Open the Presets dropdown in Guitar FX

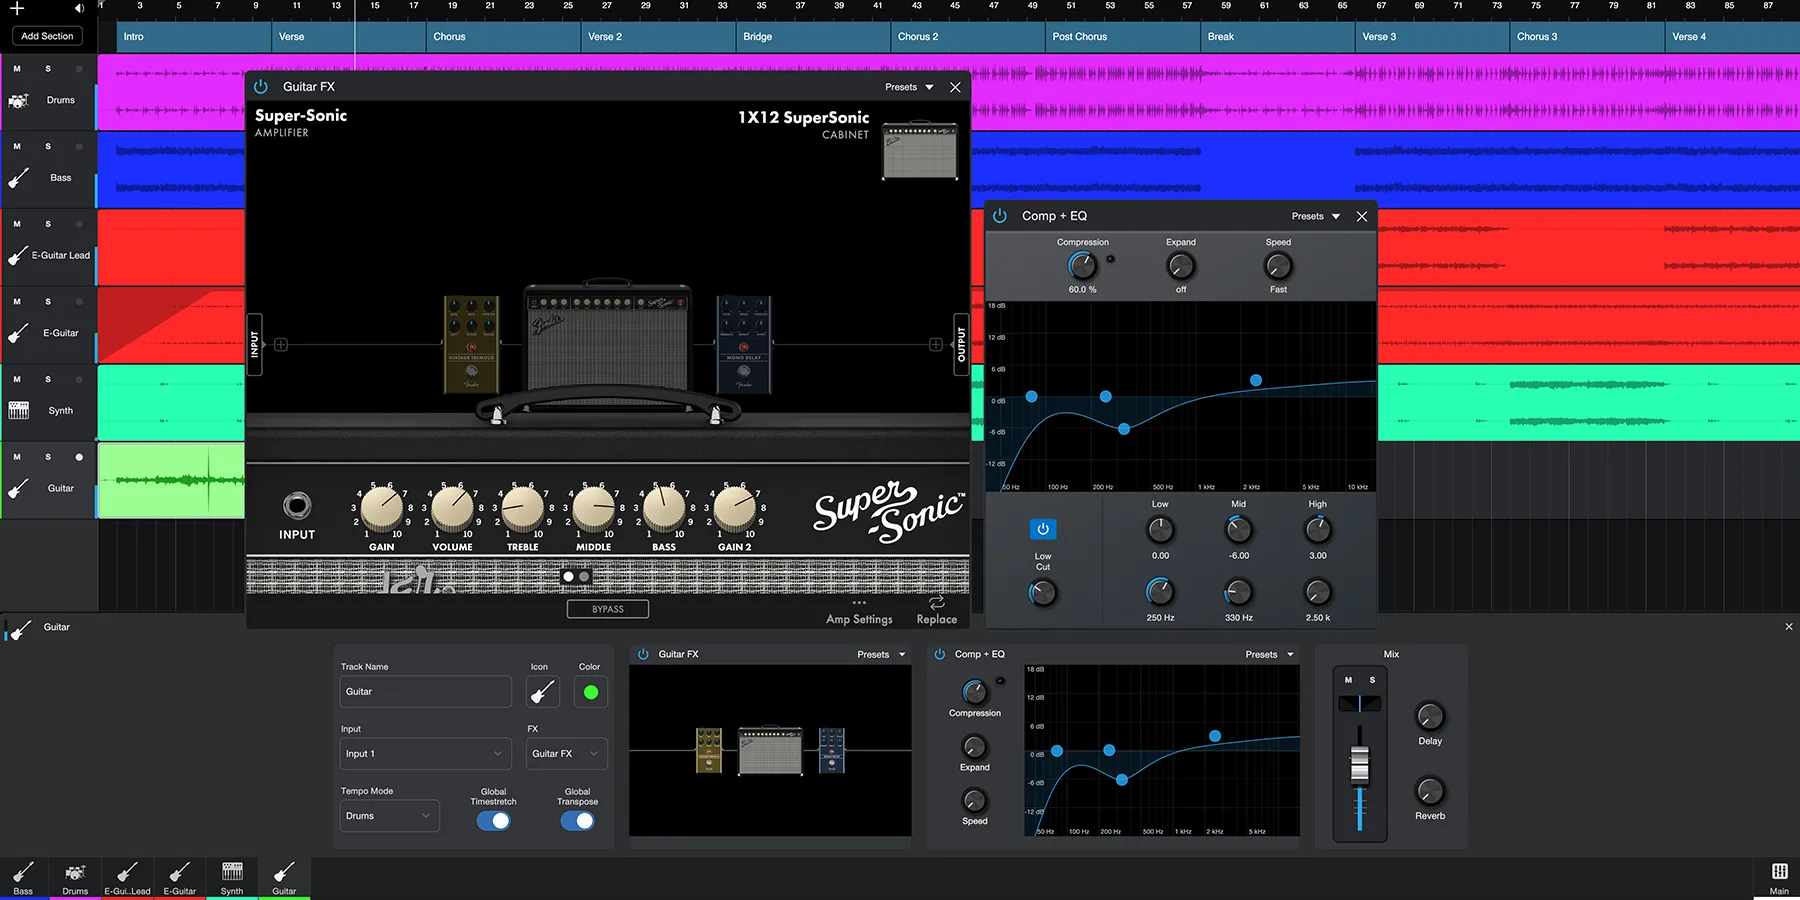(907, 87)
